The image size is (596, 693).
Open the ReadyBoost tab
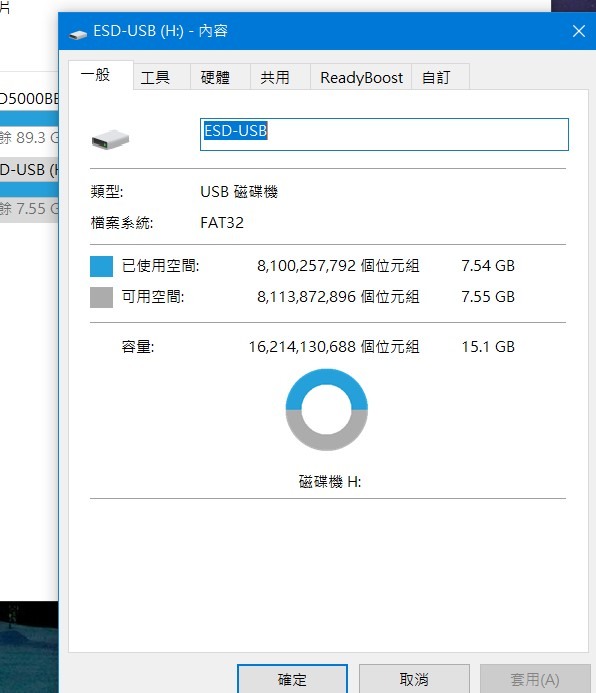click(361, 77)
